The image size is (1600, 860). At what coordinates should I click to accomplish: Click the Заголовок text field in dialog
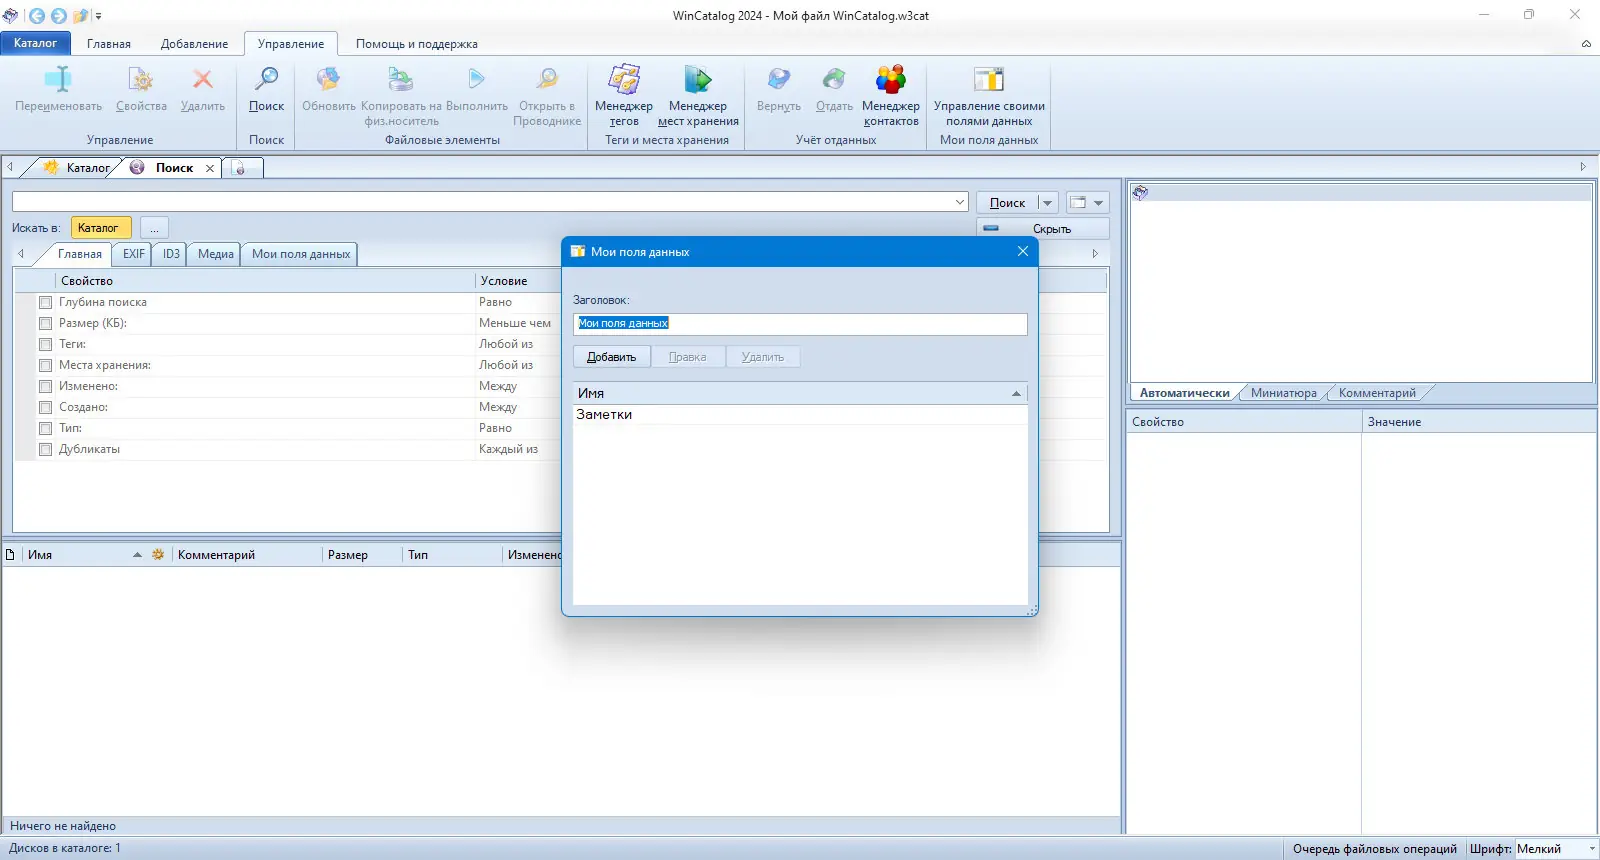pyautogui.click(x=800, y=323)
